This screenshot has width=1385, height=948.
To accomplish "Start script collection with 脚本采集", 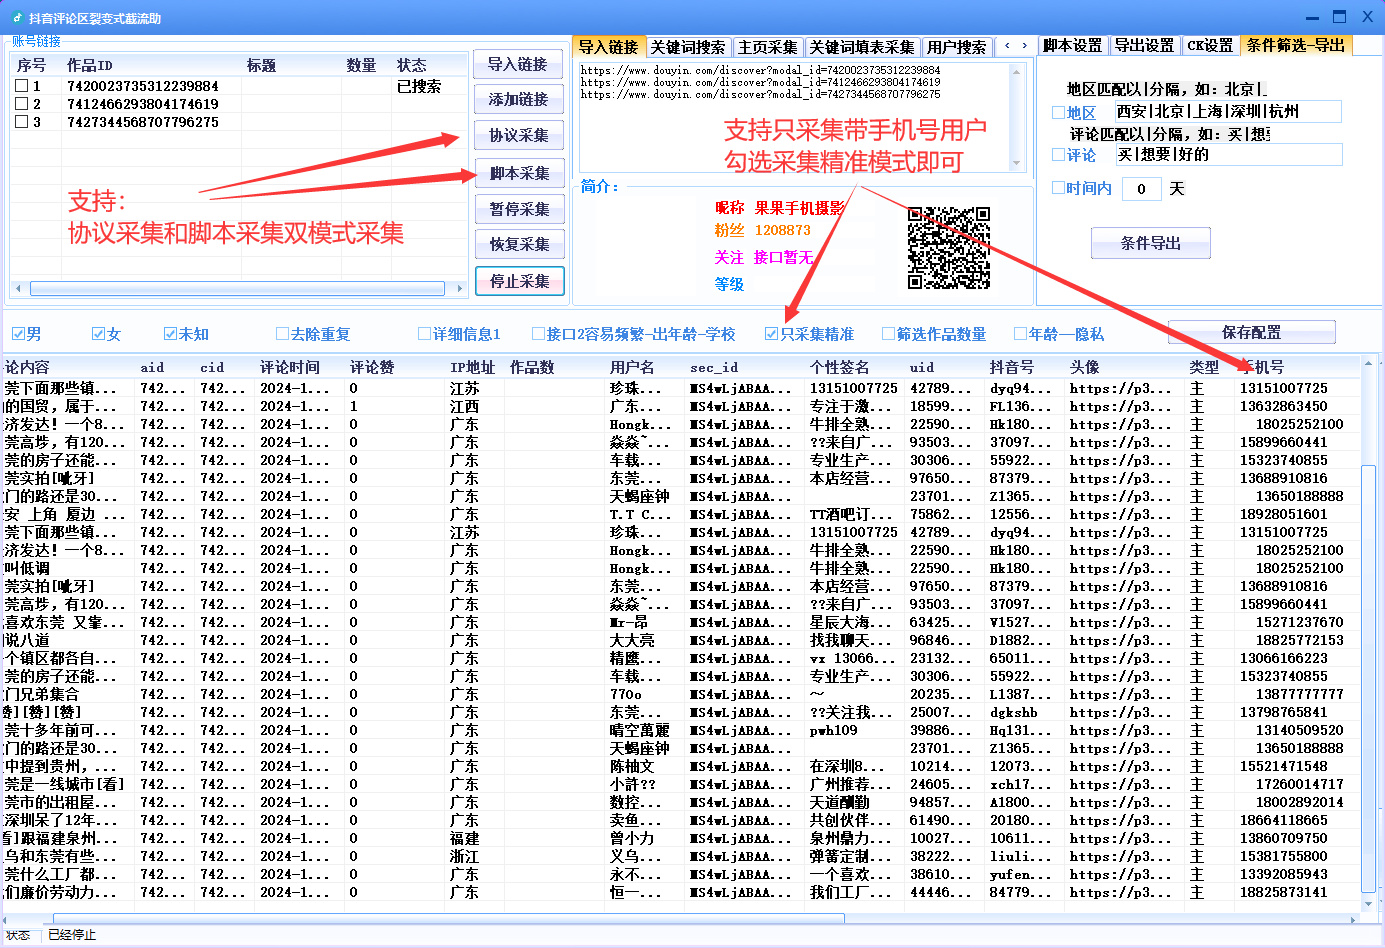I will (521, 171).
